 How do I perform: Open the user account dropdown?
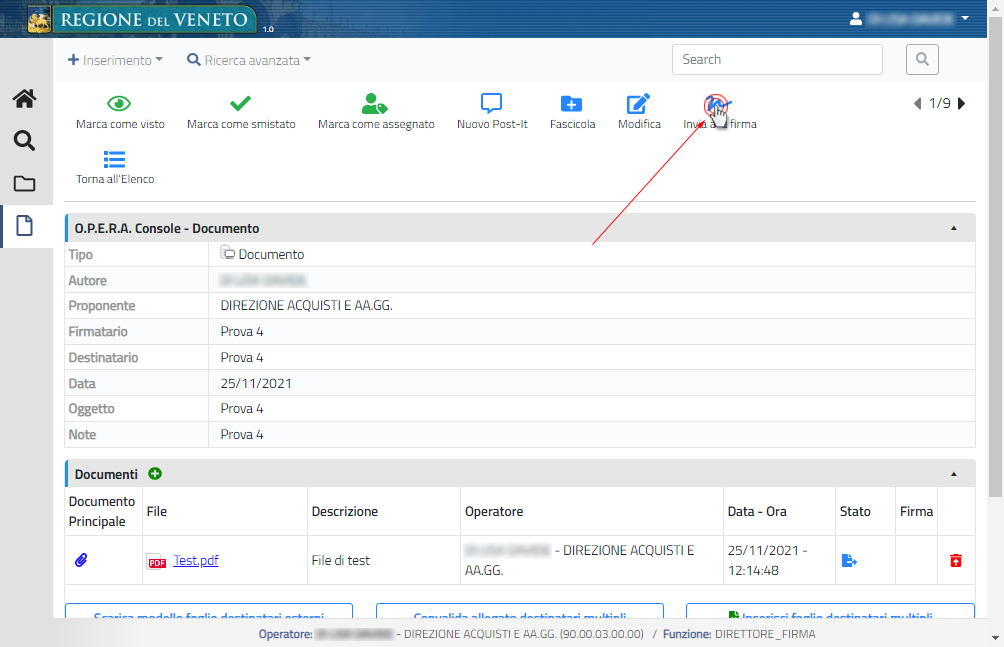(909, 18)
